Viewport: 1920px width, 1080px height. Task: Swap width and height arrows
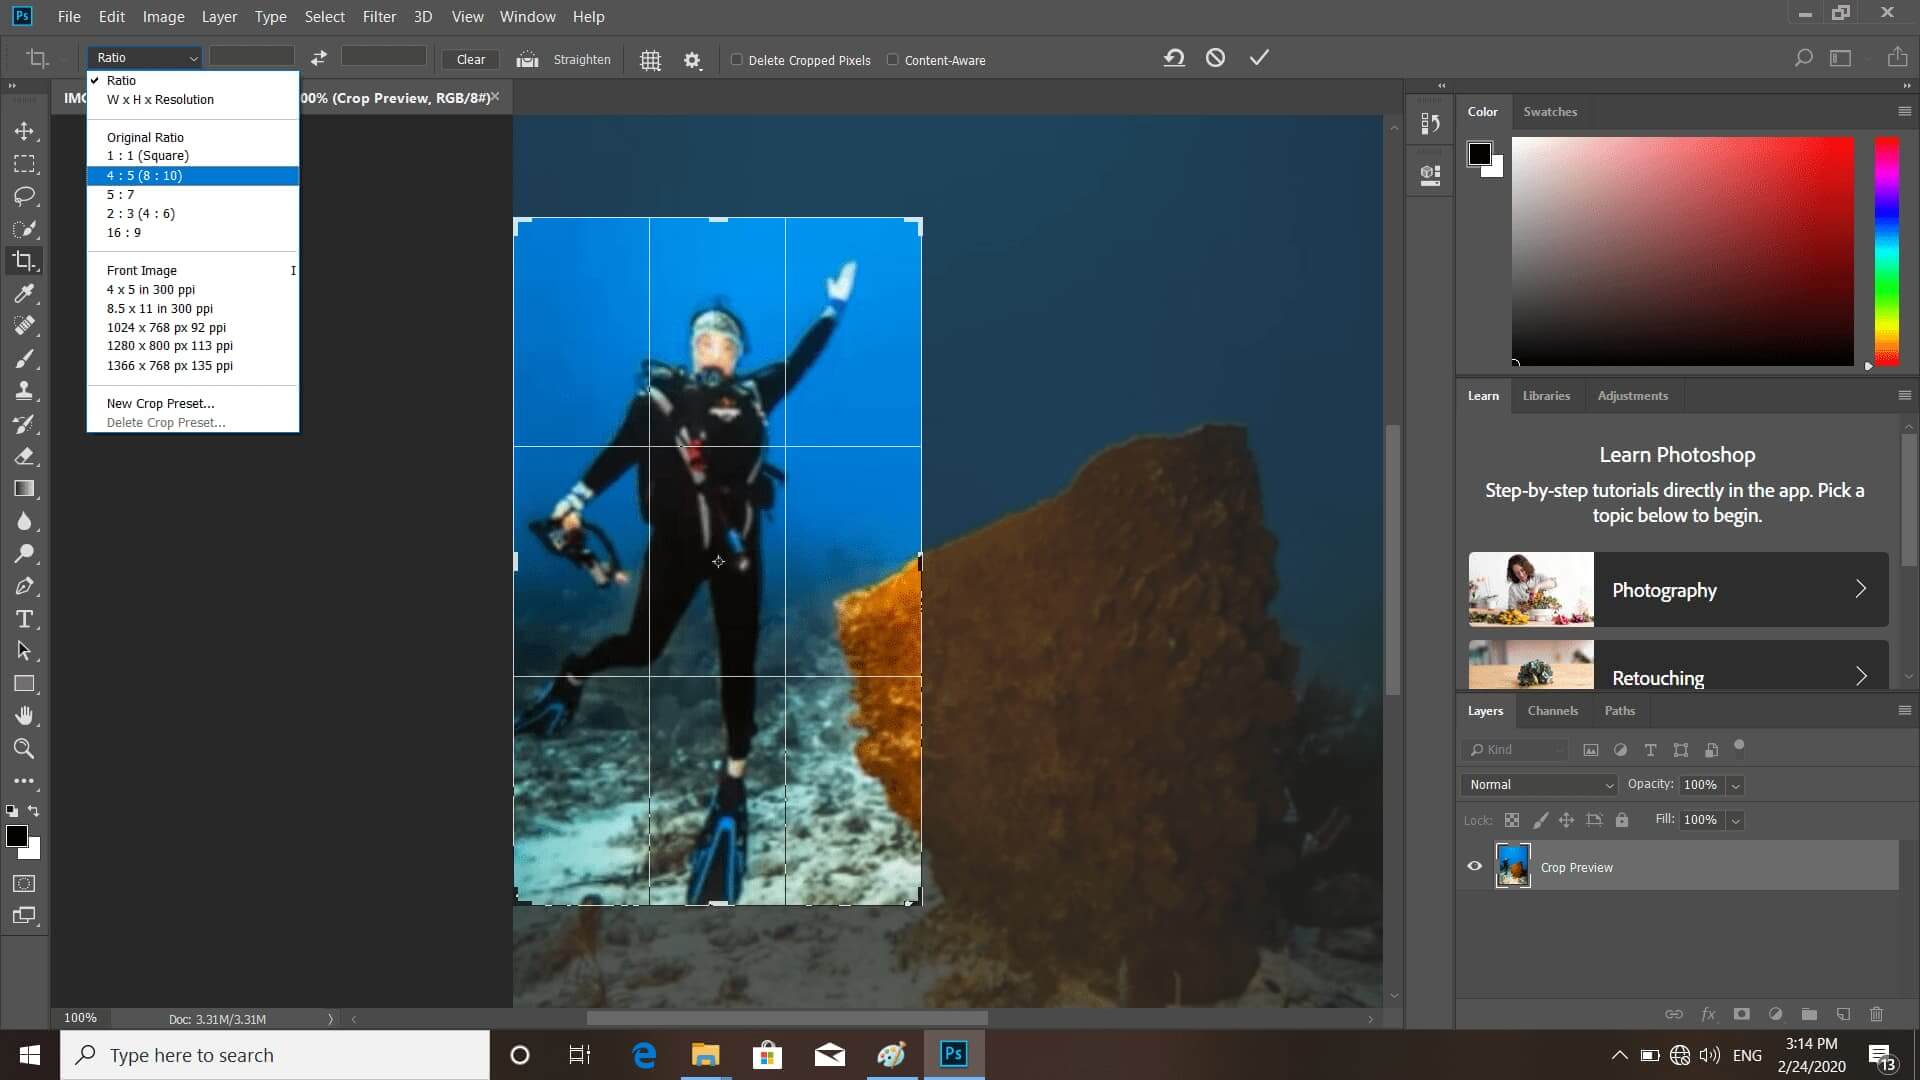(x=318, y=58)
